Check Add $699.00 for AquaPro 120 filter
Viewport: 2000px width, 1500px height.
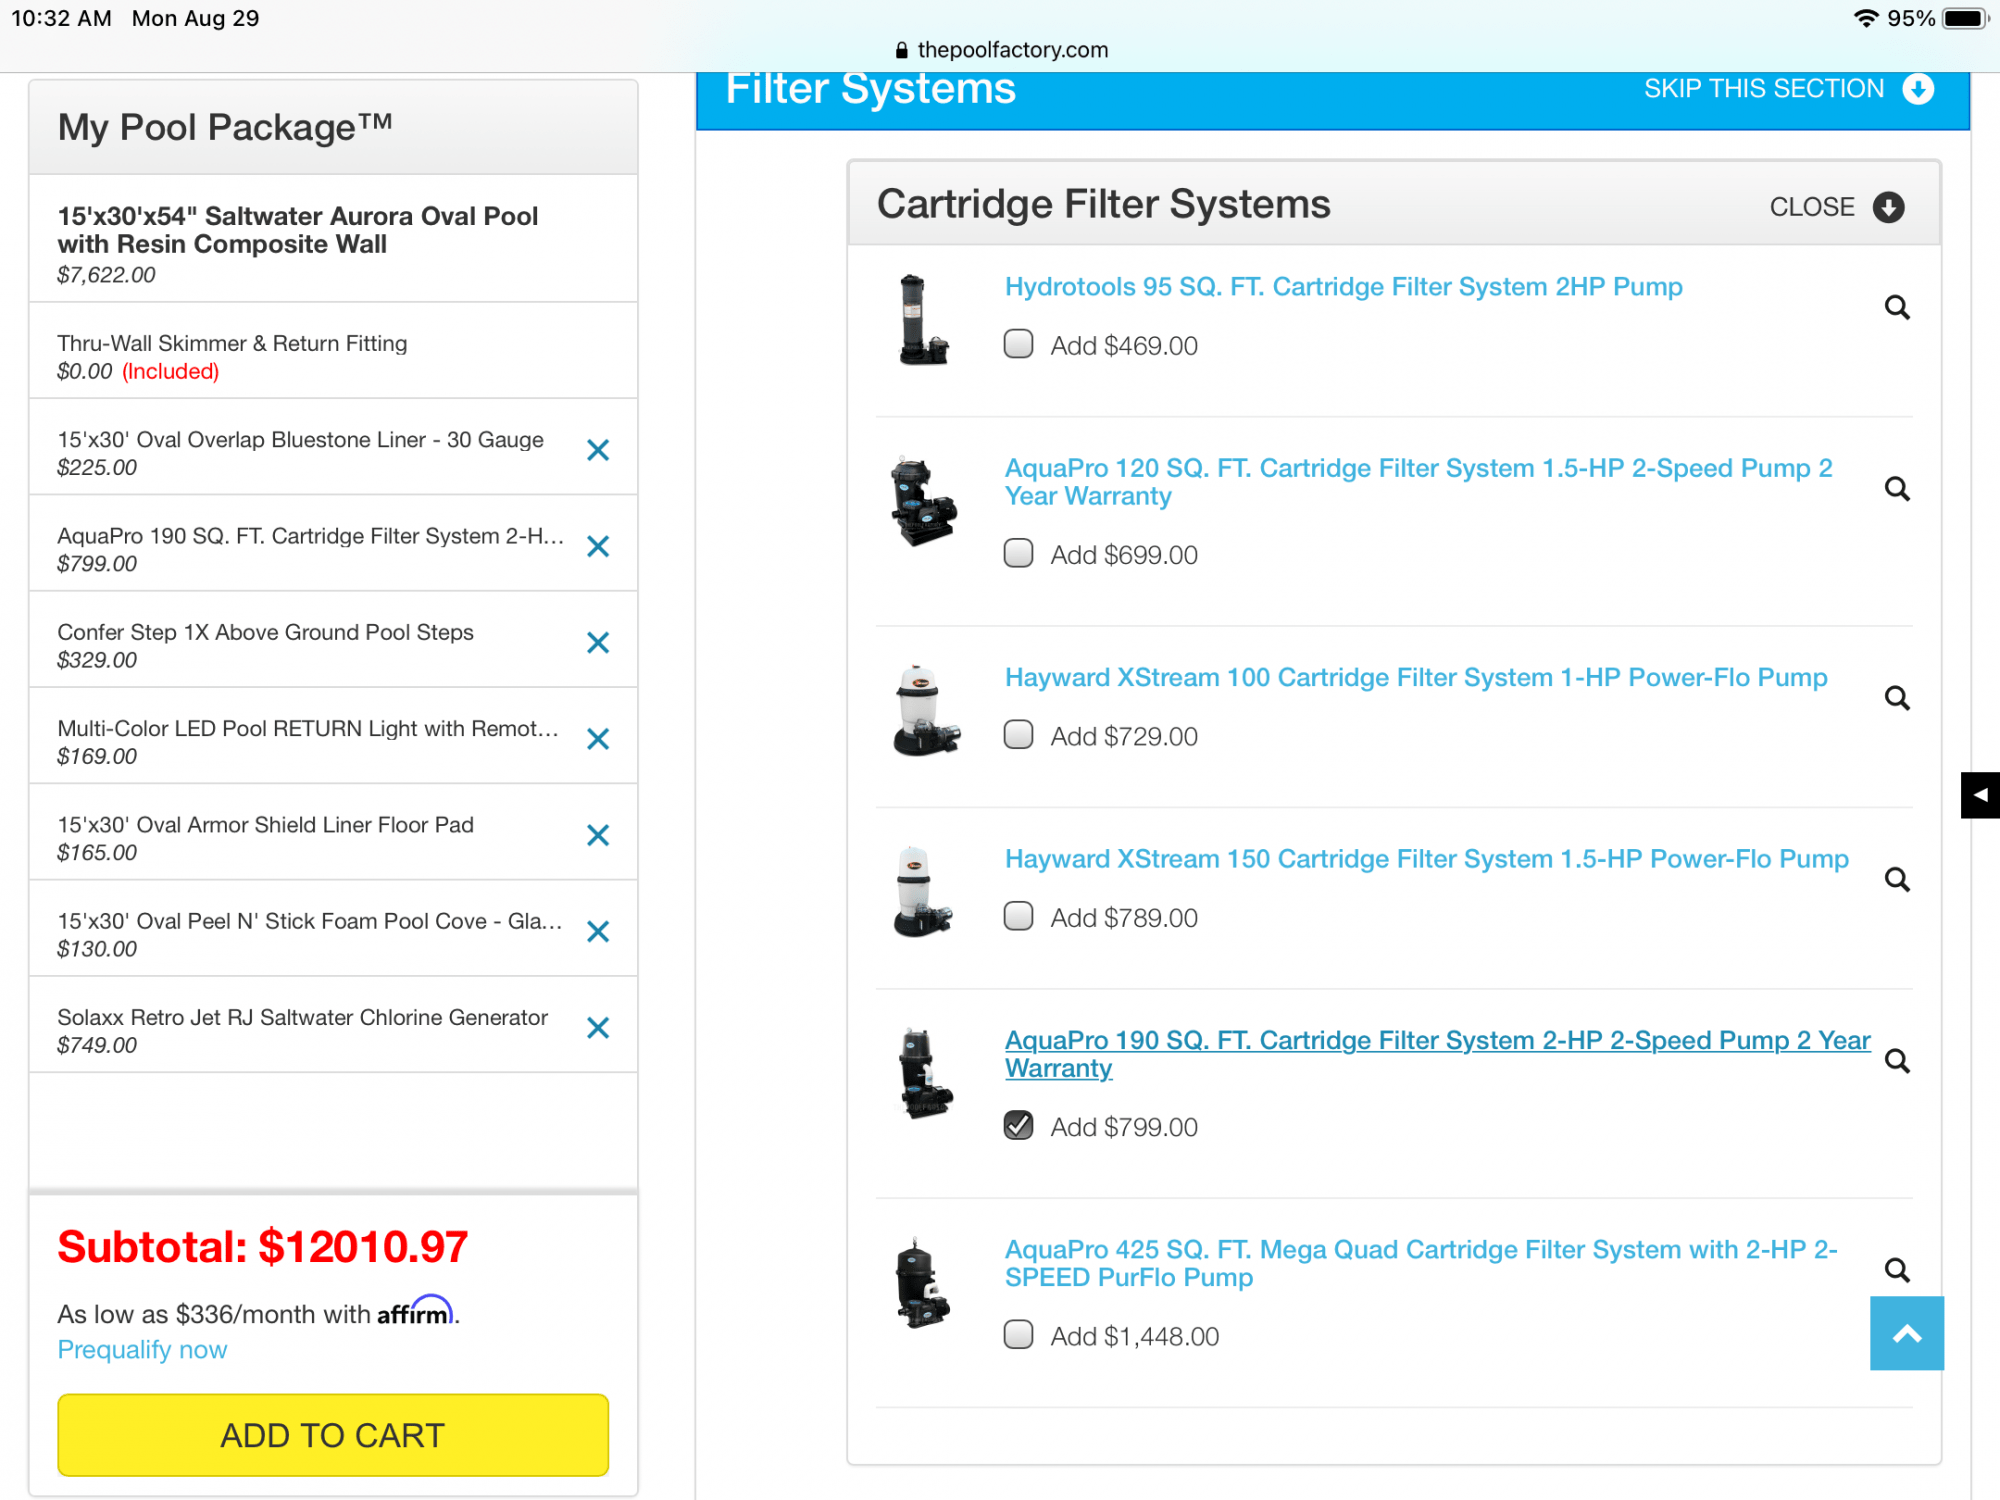tap(1018, 553)
